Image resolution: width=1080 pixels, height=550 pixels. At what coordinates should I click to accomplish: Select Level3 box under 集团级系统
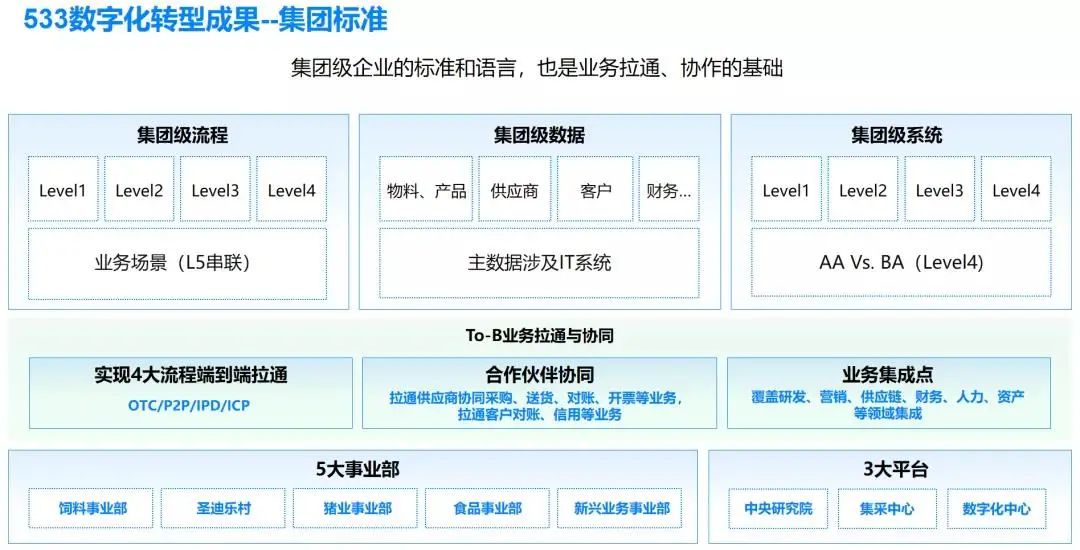[x=939, y=189]
